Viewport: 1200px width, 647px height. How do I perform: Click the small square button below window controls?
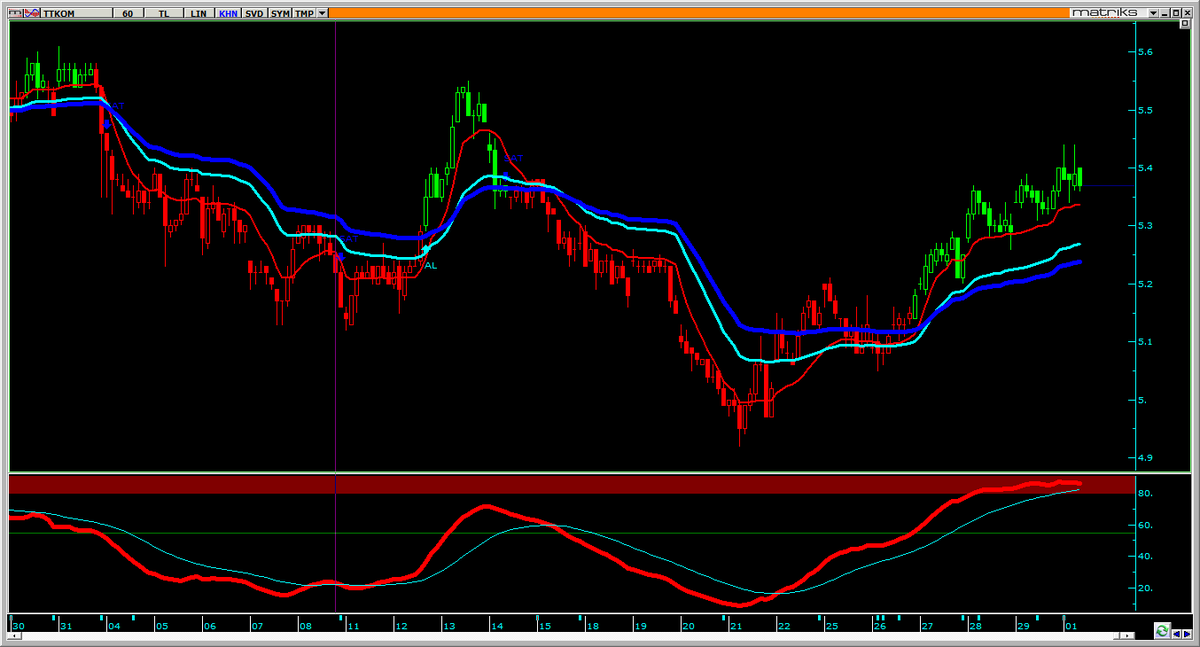(1185, 23)
